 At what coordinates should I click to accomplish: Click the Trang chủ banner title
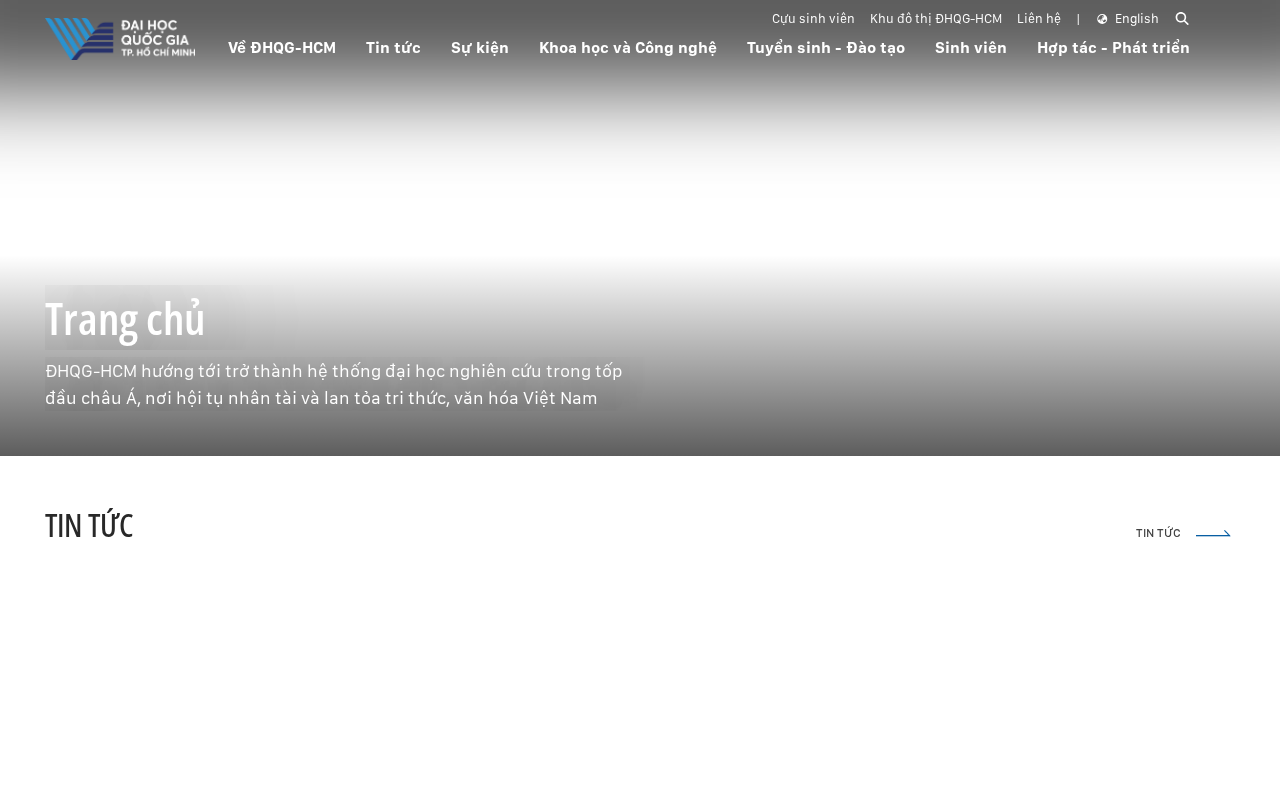pyautogui.click(x=125, y=320)
